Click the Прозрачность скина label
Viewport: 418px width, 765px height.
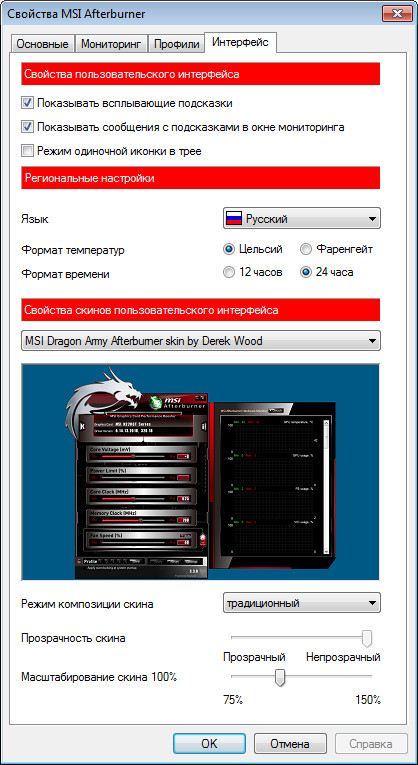[74, 638]
